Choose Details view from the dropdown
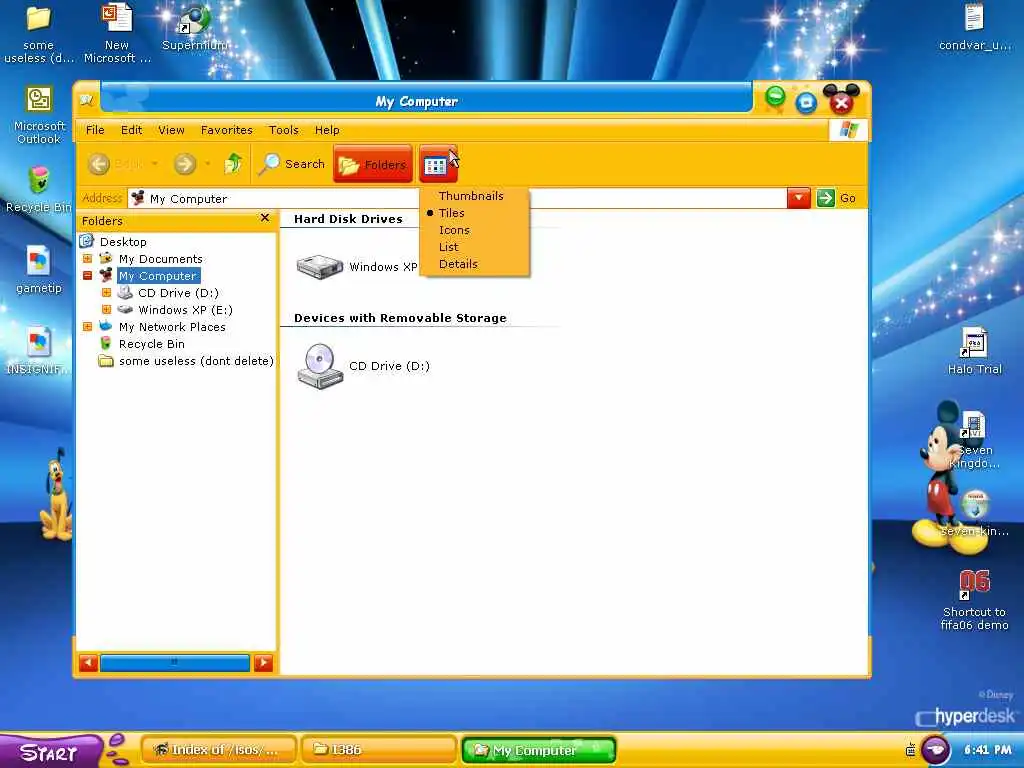Image resolution: width=1024 pixels, height=768 pixels. tap(458, 264)
